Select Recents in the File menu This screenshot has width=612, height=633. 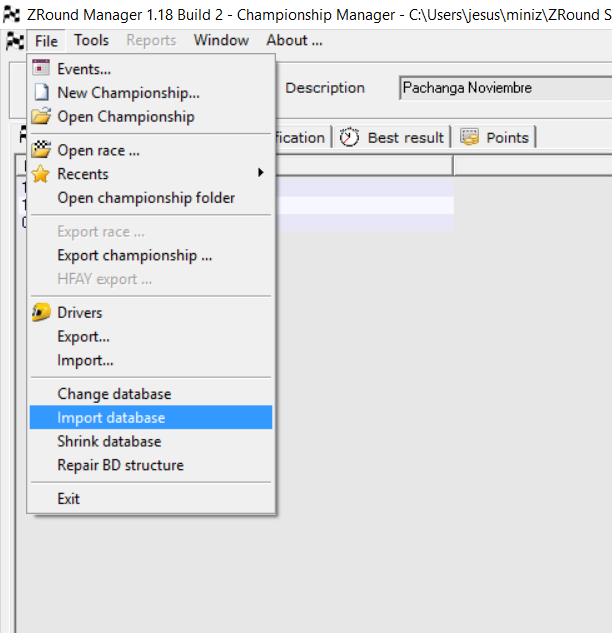coord(151,174)
